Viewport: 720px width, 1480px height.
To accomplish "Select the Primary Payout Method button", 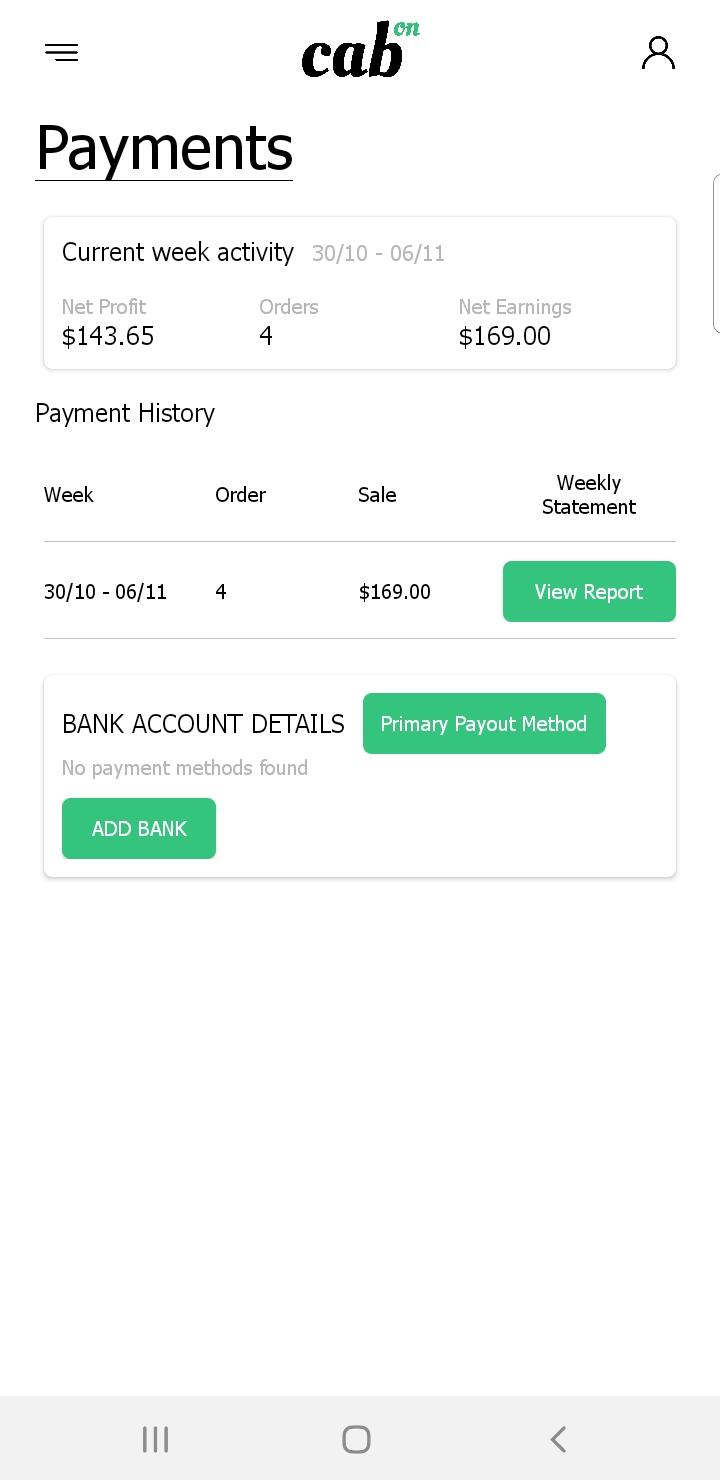I will (x=484, y=723).
